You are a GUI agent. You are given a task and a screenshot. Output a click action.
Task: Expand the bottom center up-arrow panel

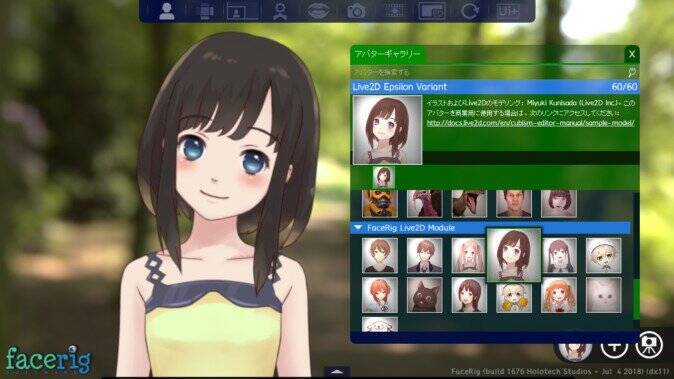pyautogui.click(x=337, y=372)
